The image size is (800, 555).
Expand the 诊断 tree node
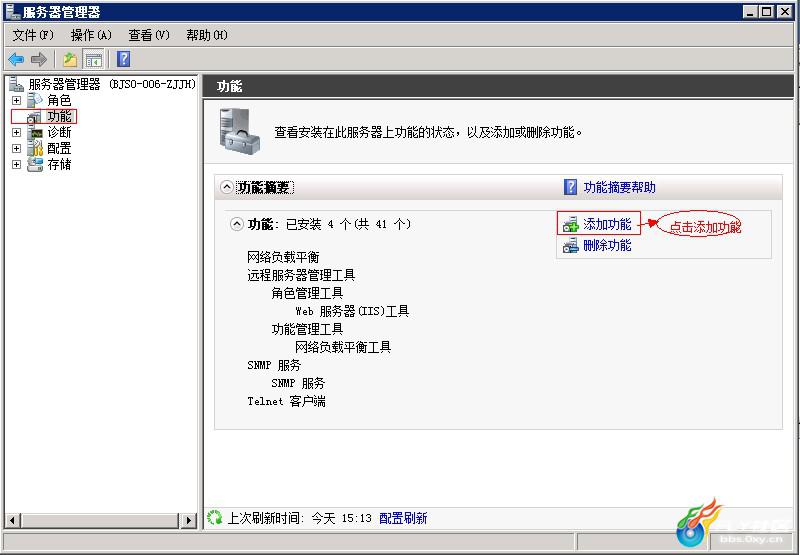[16, 133]
